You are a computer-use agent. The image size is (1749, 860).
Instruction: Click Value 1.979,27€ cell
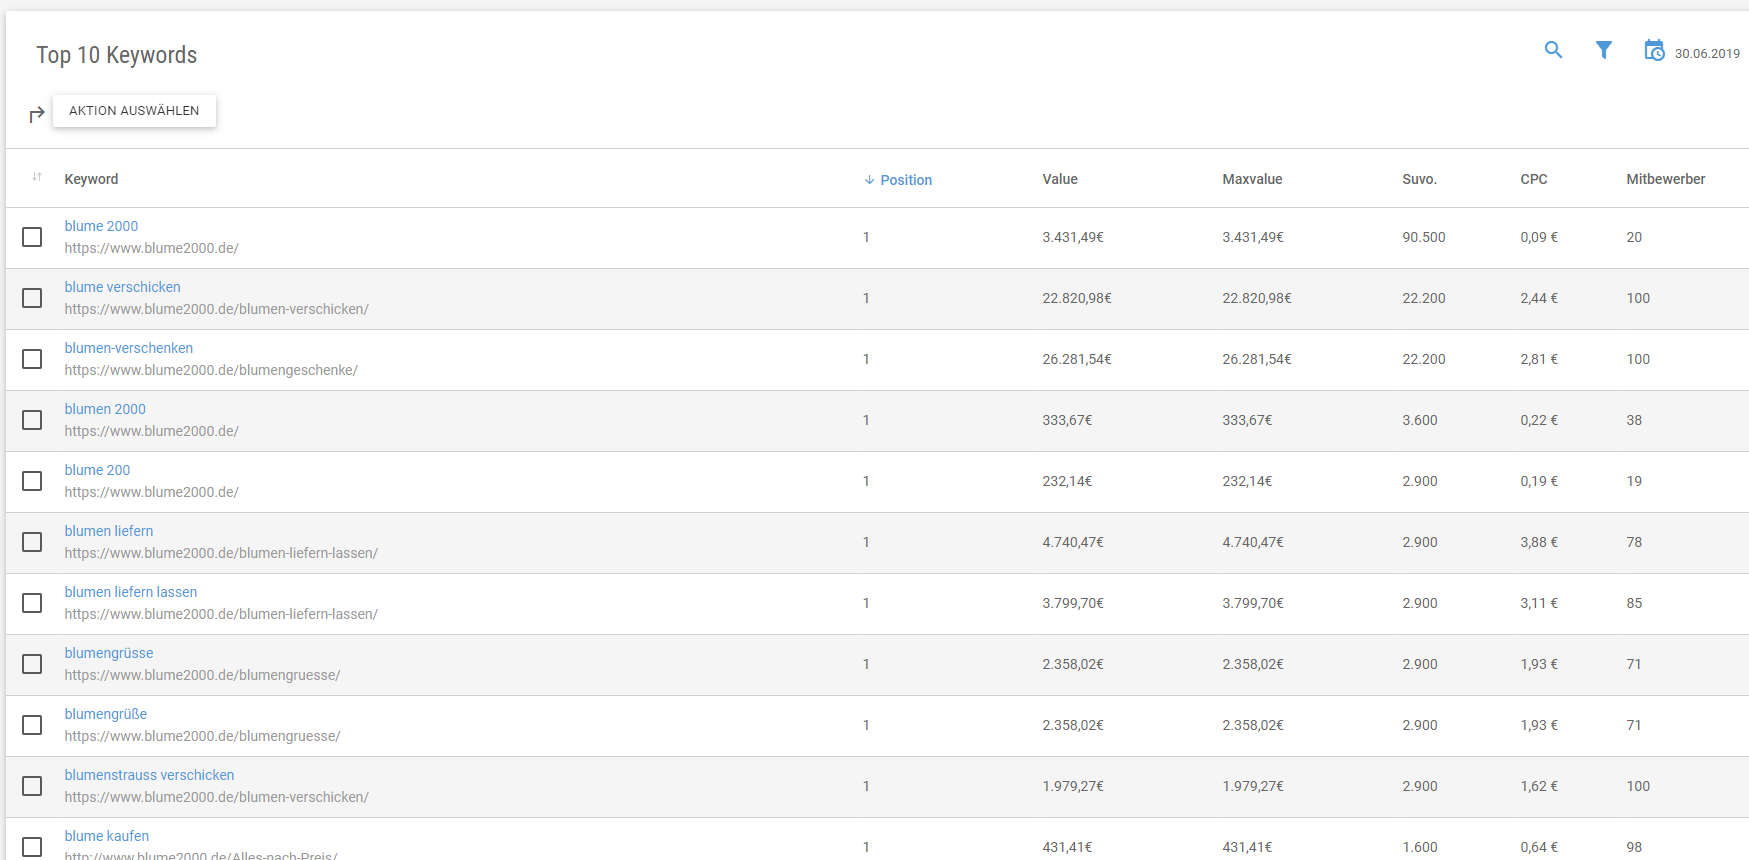point(1073,786)
